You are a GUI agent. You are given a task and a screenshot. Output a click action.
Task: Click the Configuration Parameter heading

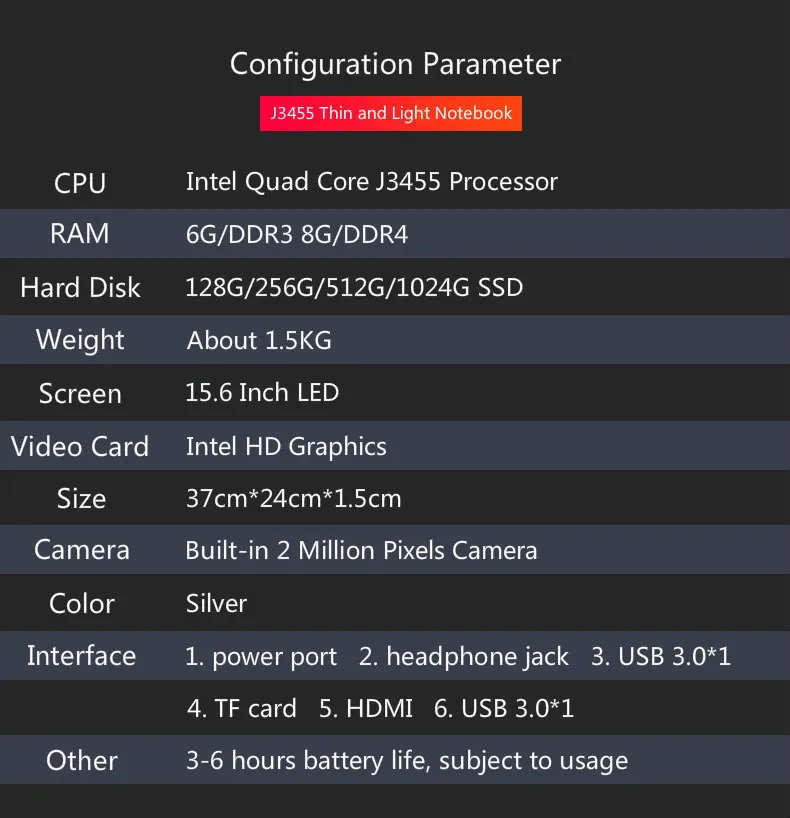pyautogui.click(x=395, y=64)
